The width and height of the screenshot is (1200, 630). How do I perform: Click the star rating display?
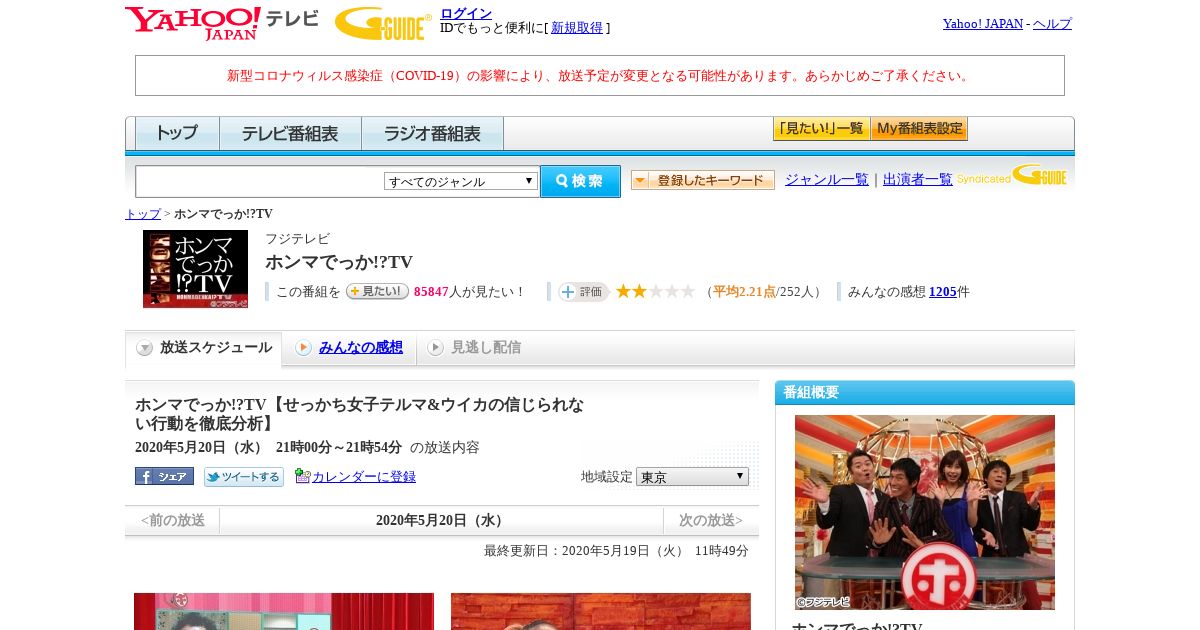(655, 291)
